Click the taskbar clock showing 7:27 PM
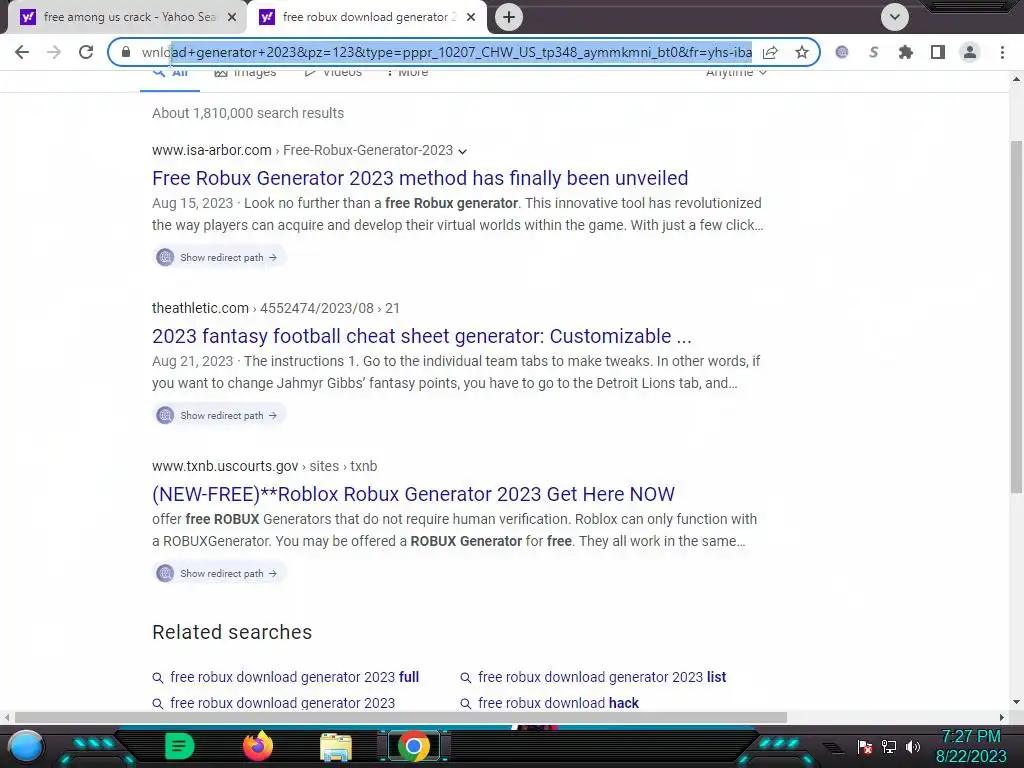The width and height of the screenshot is (1024, 768). (971, 746)
